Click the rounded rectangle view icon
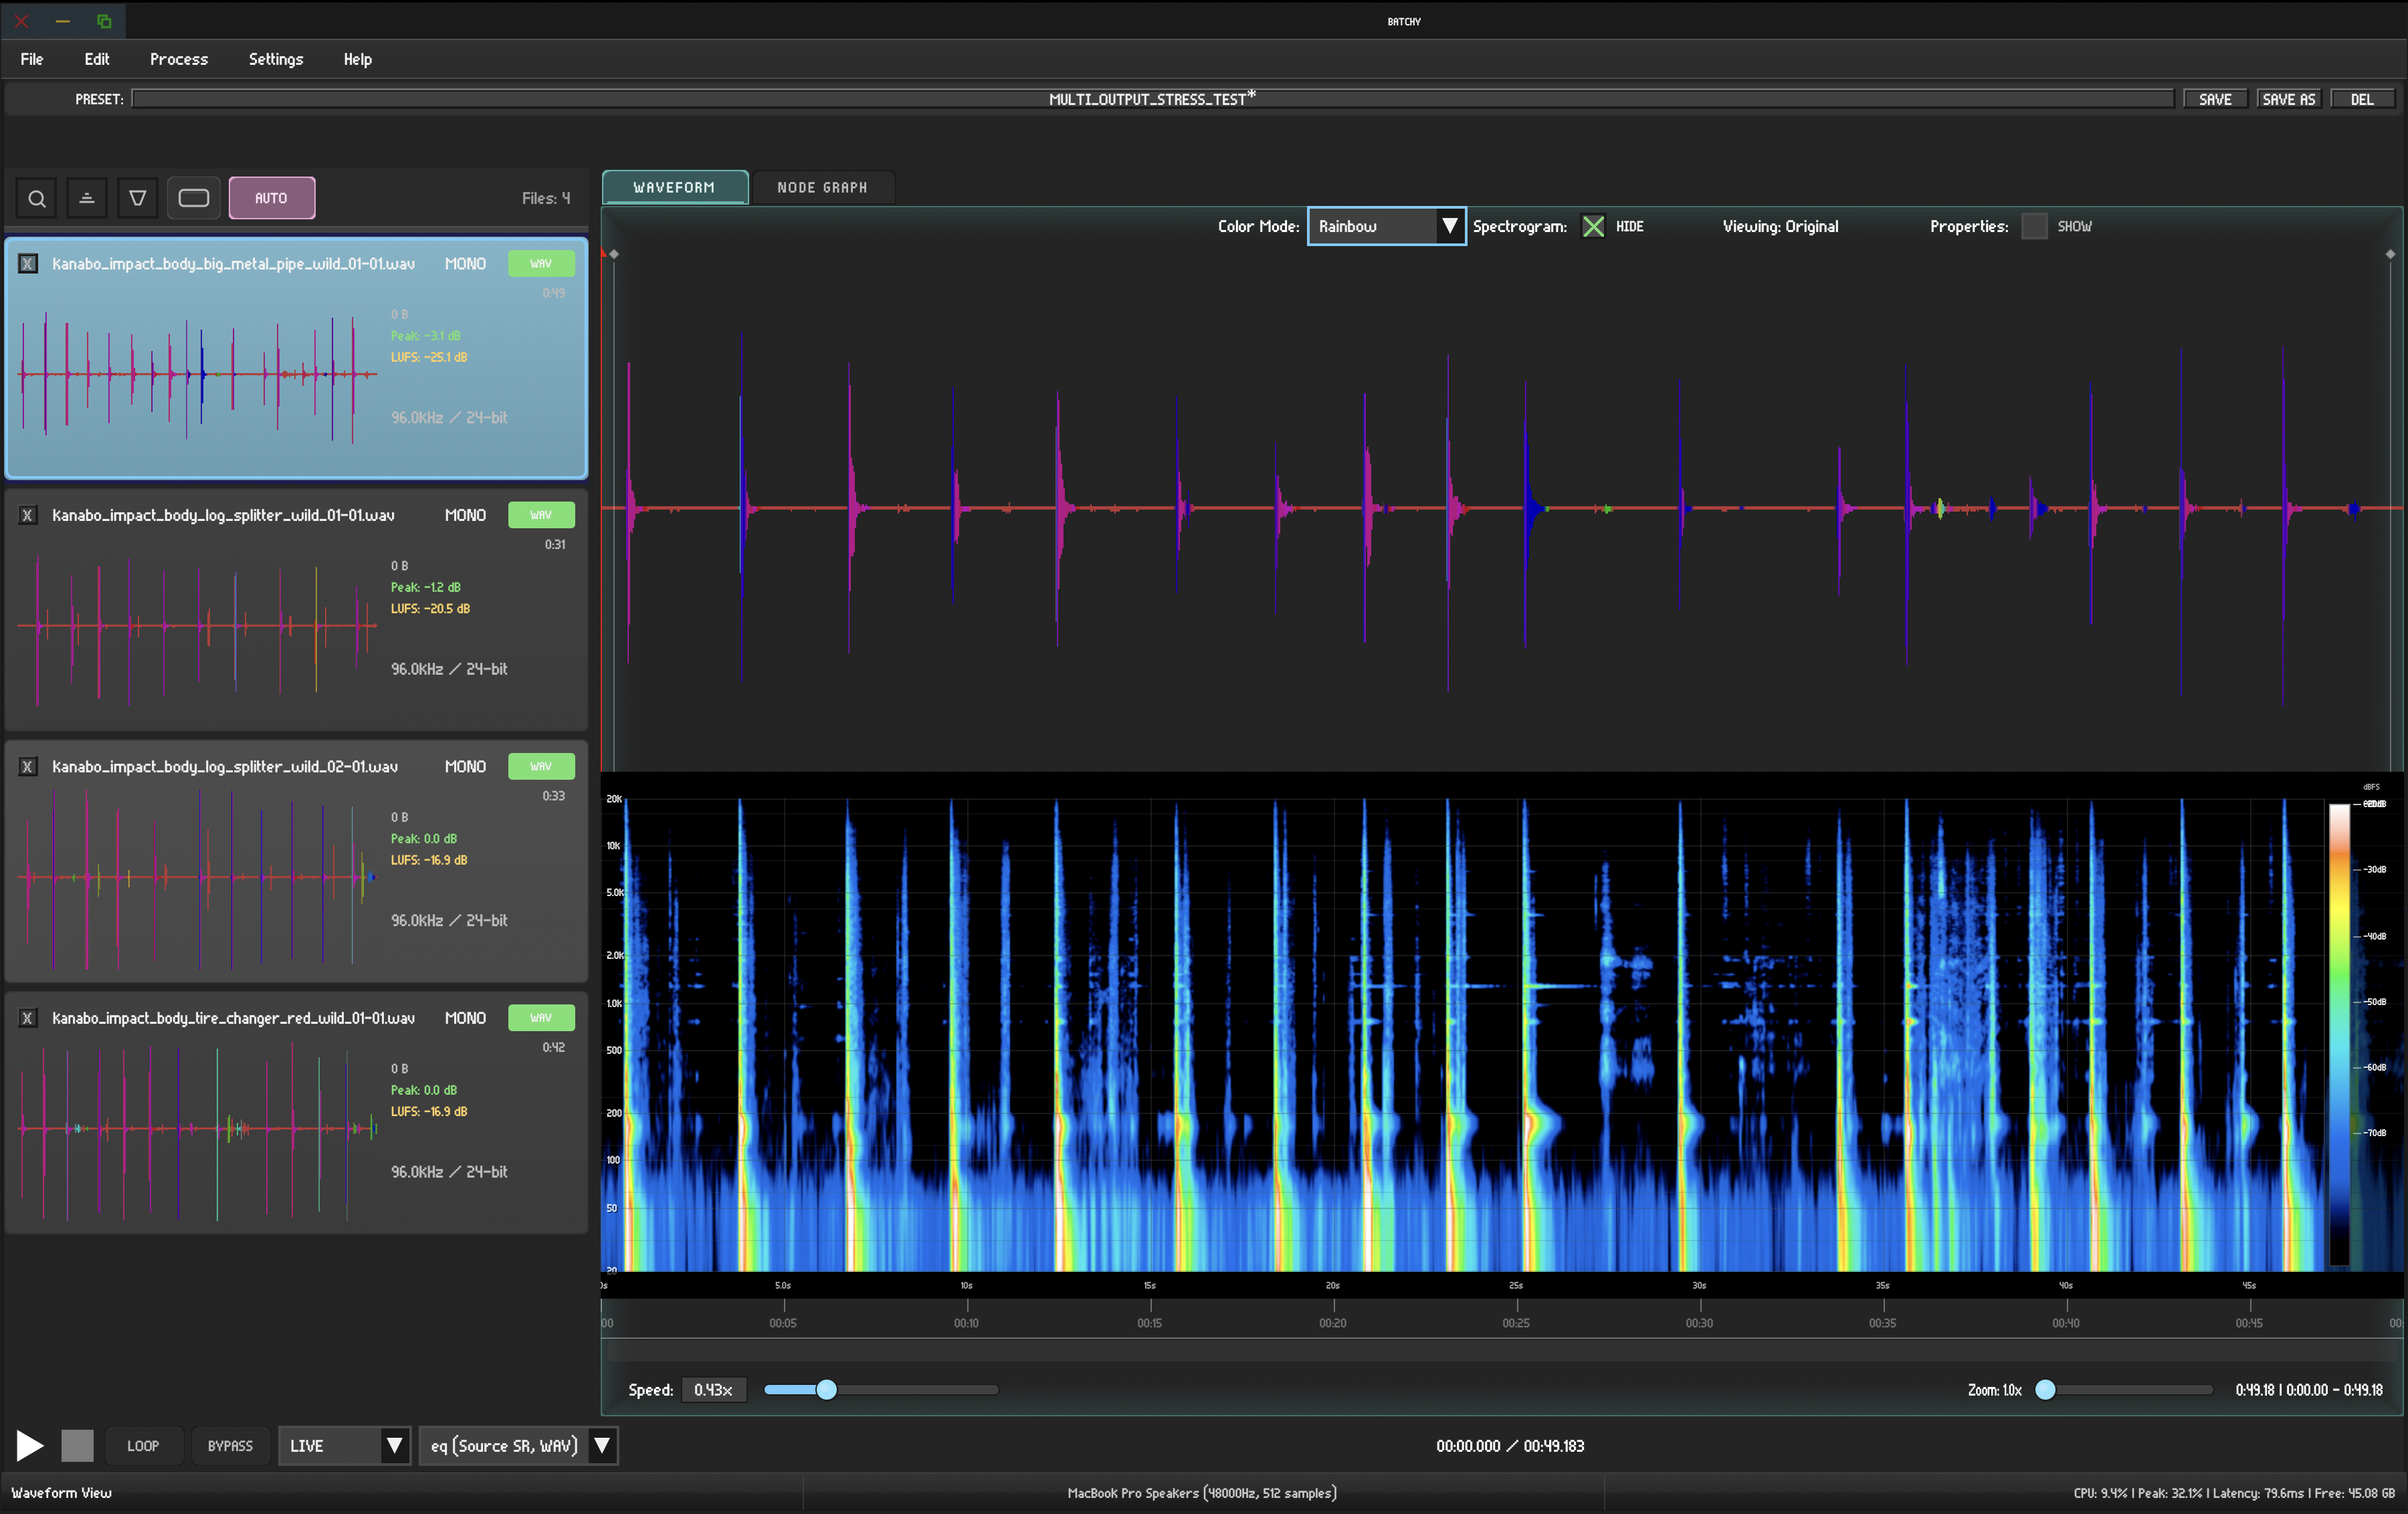This screenshot has height=1514, width=2408. click(193, 198)
